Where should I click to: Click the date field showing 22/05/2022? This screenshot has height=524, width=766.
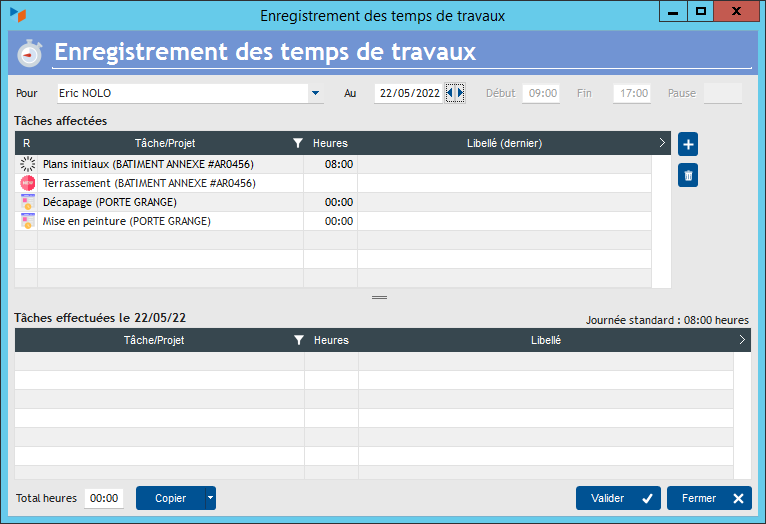click(409, 93)
